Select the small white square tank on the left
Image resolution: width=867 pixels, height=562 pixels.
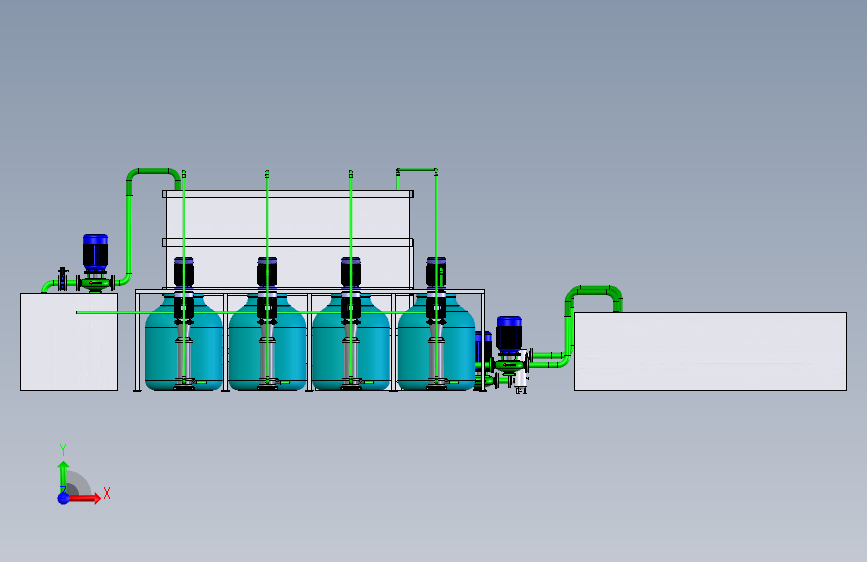69,342
